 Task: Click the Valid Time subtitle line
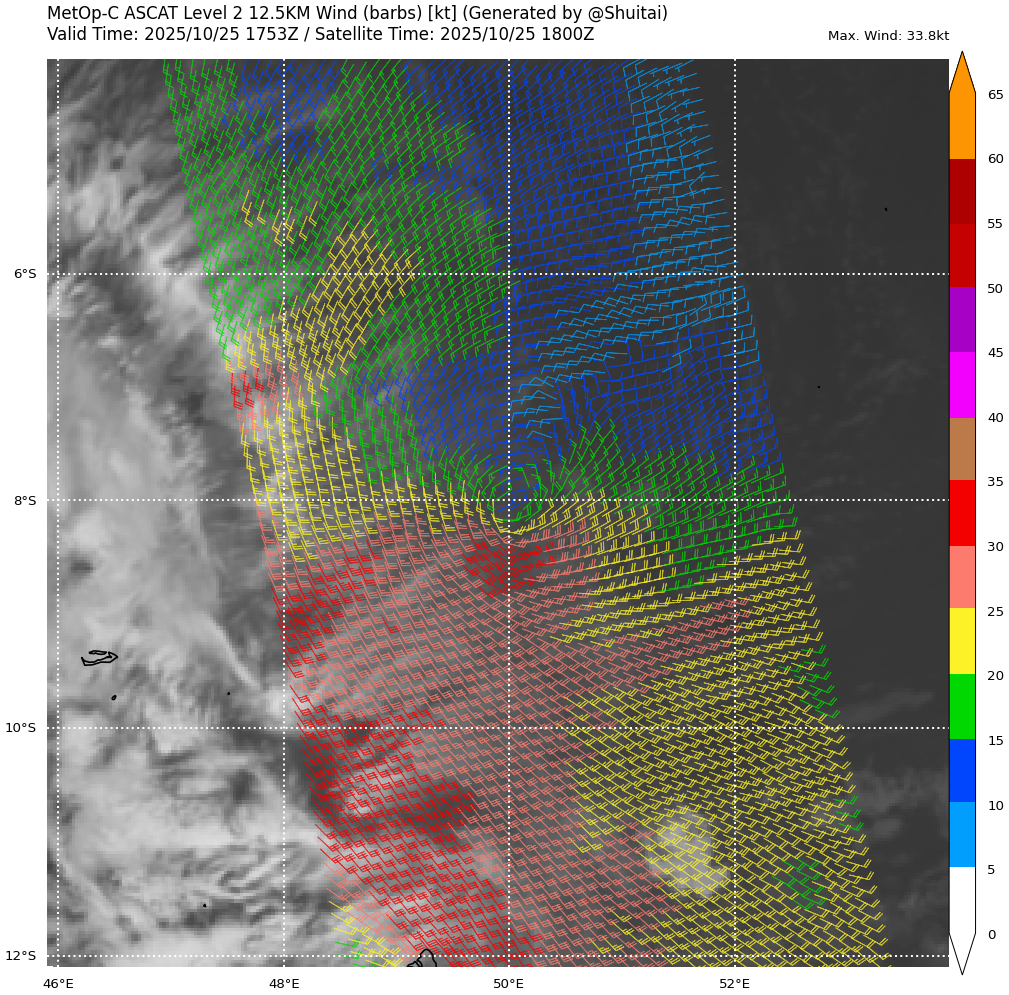point(320,34)
